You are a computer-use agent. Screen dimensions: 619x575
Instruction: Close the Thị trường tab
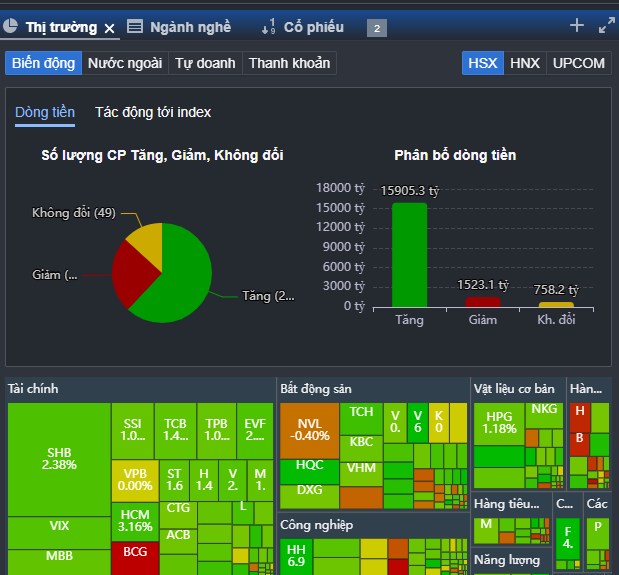[110, 28]
